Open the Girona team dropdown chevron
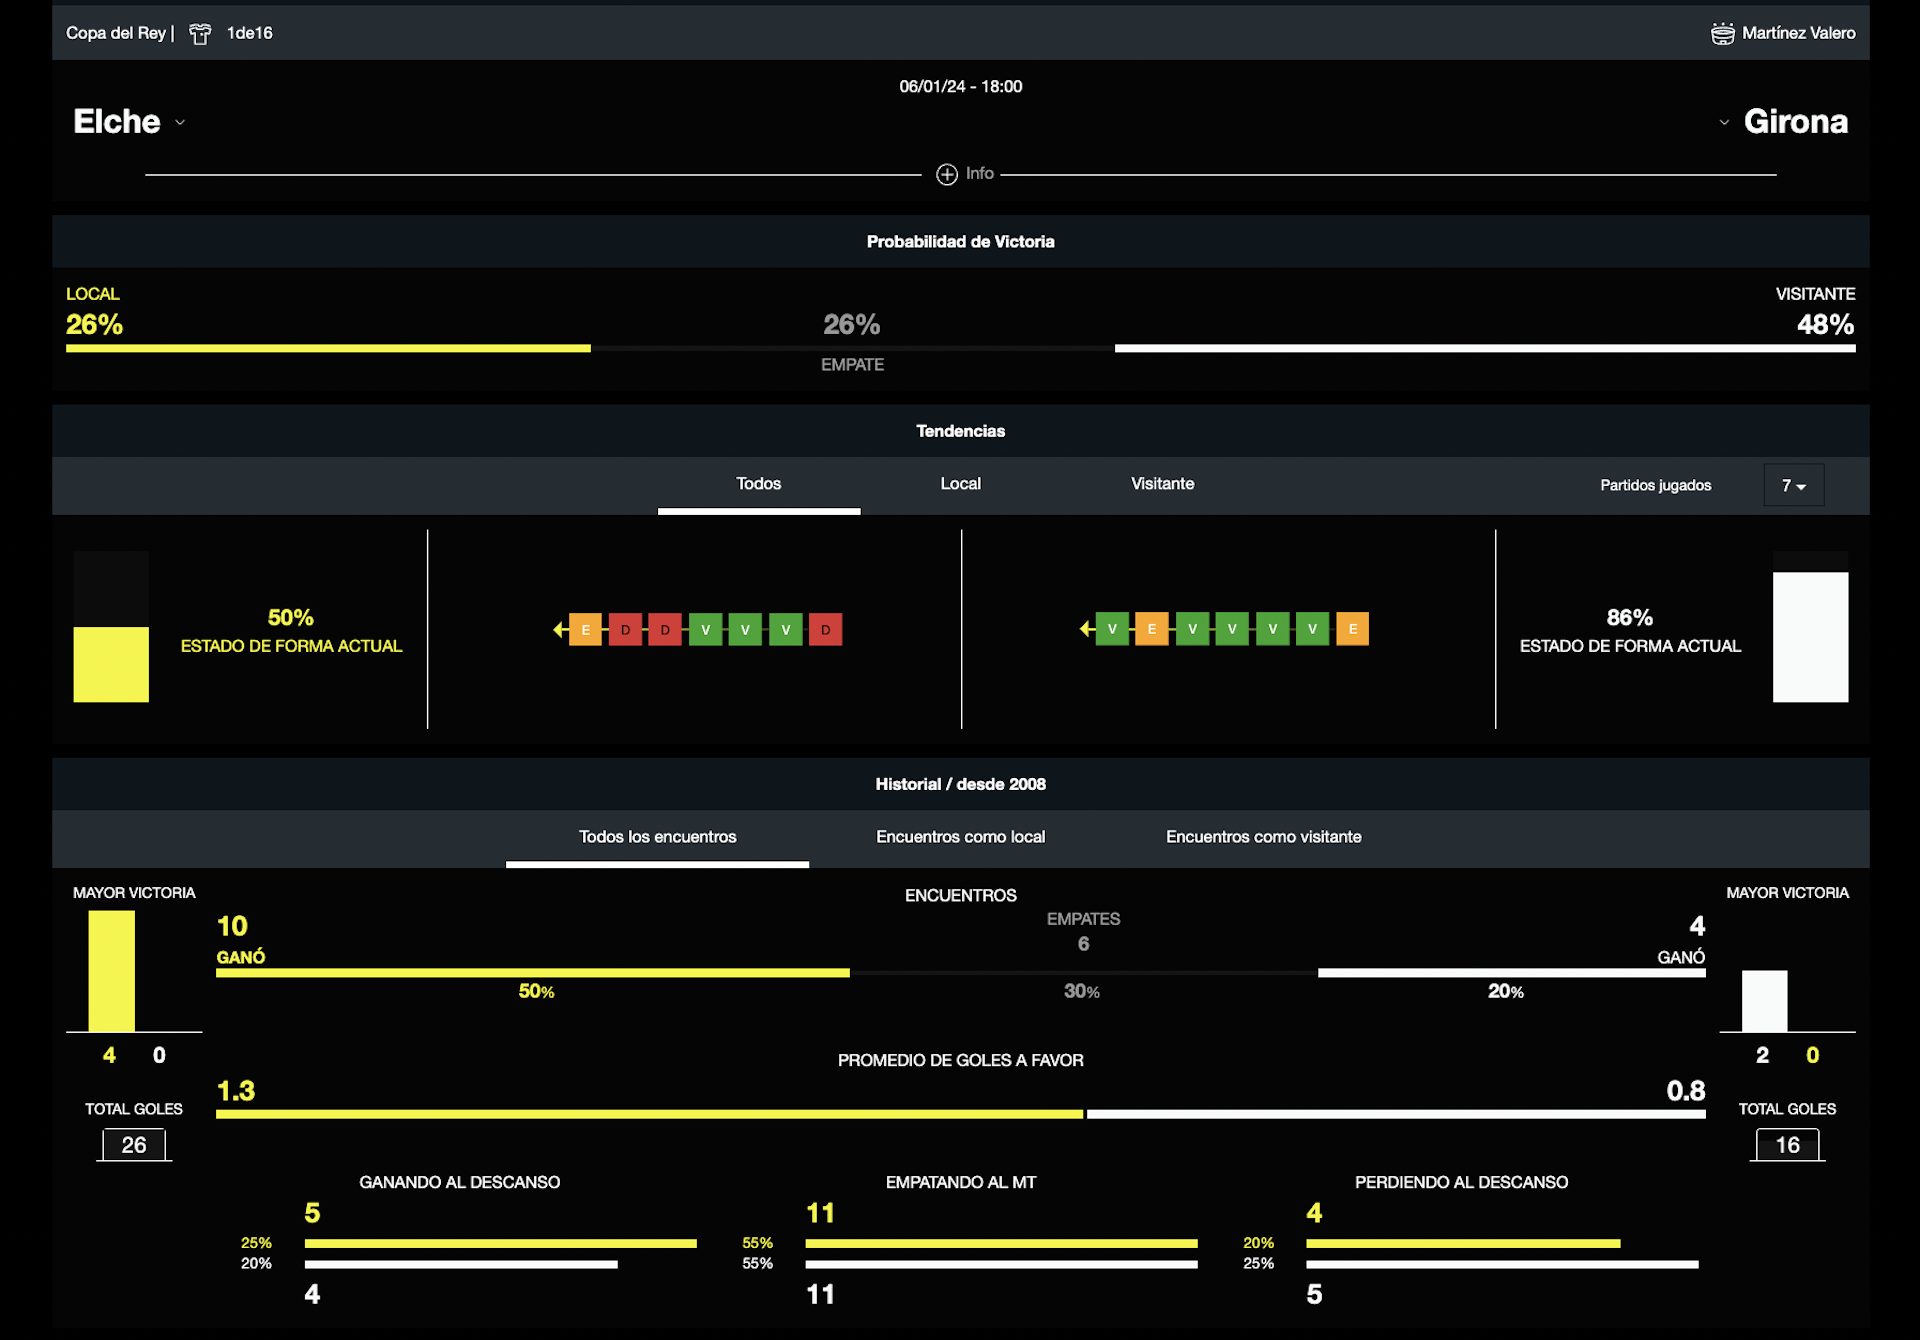This screenshot has width=1920, height=1340. click(x=1724, y=123)
